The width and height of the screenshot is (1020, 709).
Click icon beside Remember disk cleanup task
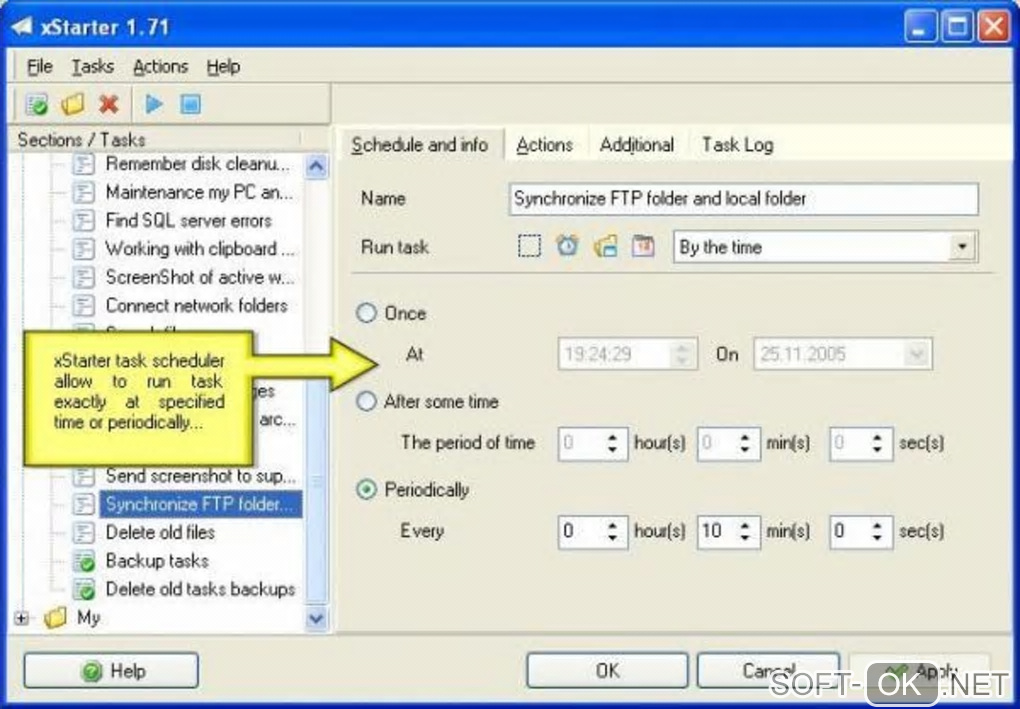click(83, 164)
